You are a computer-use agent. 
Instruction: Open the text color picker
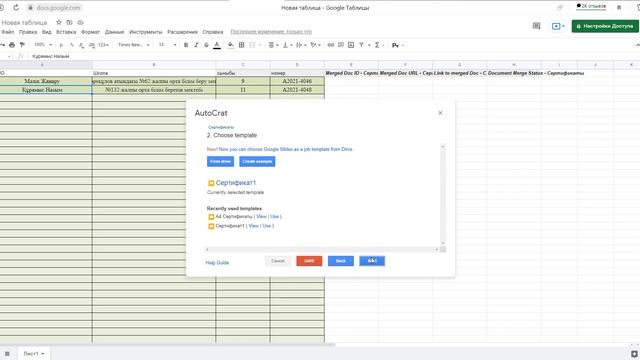coord(217,45)
